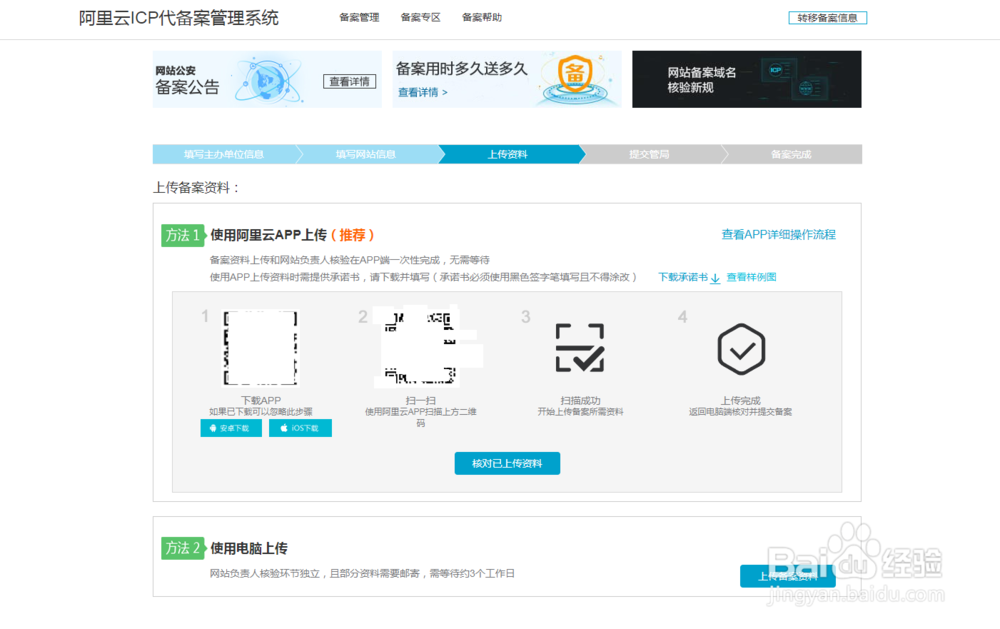Click the iOS下载 button
The image size is (1000, 629).
point(300,428)
